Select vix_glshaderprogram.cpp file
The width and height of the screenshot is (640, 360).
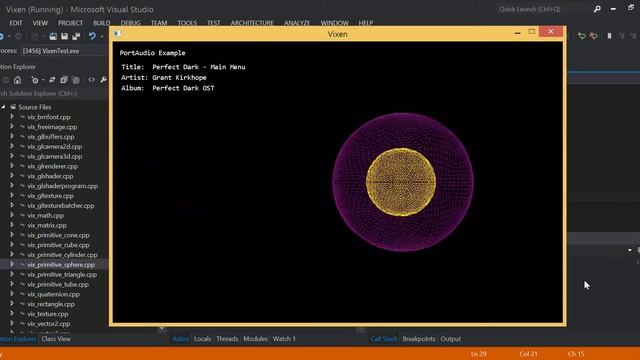coord(62,186)
